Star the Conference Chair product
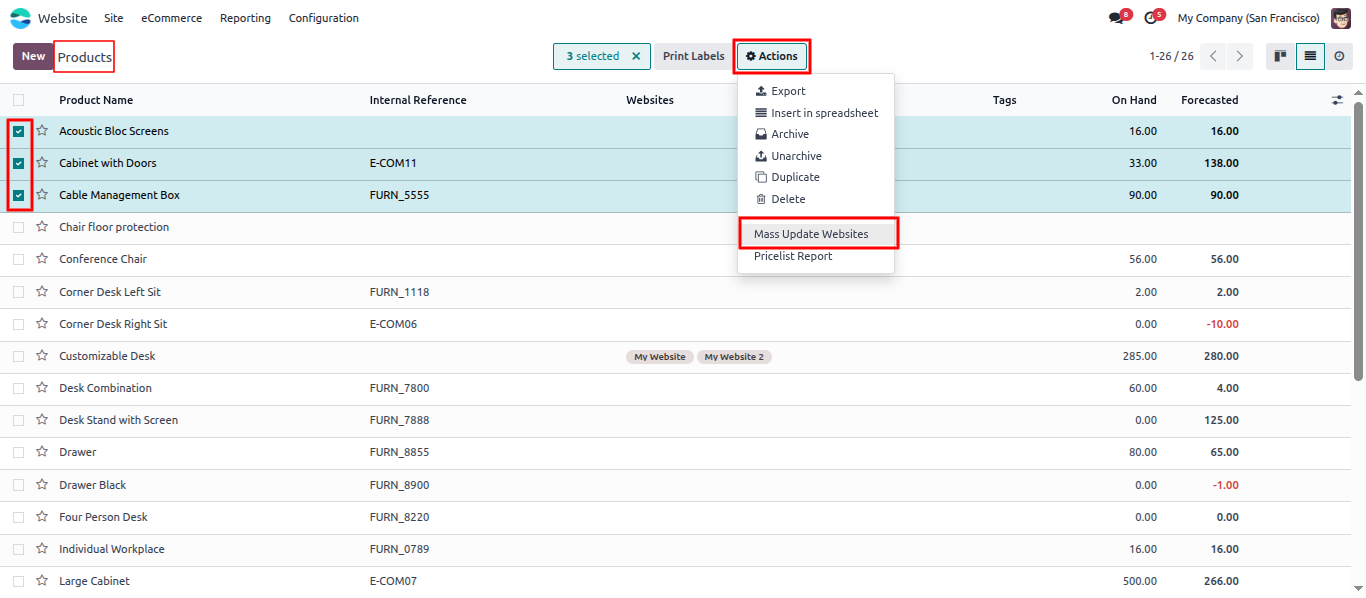Image resolution: width=1366 pixels, height=598 pixels. [42, 259]
